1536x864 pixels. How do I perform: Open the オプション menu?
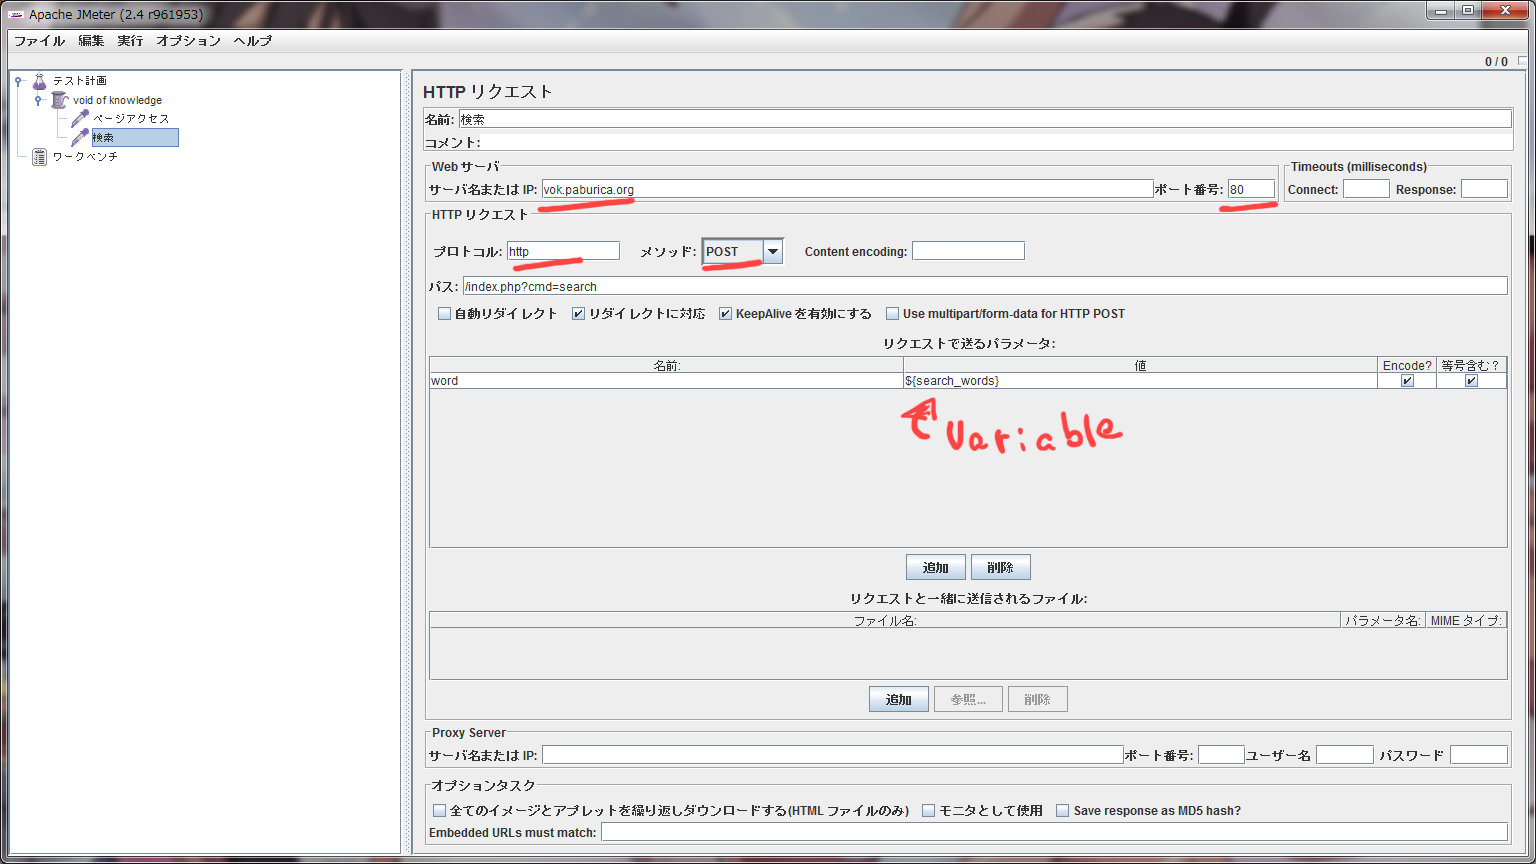tap(188, 41)
